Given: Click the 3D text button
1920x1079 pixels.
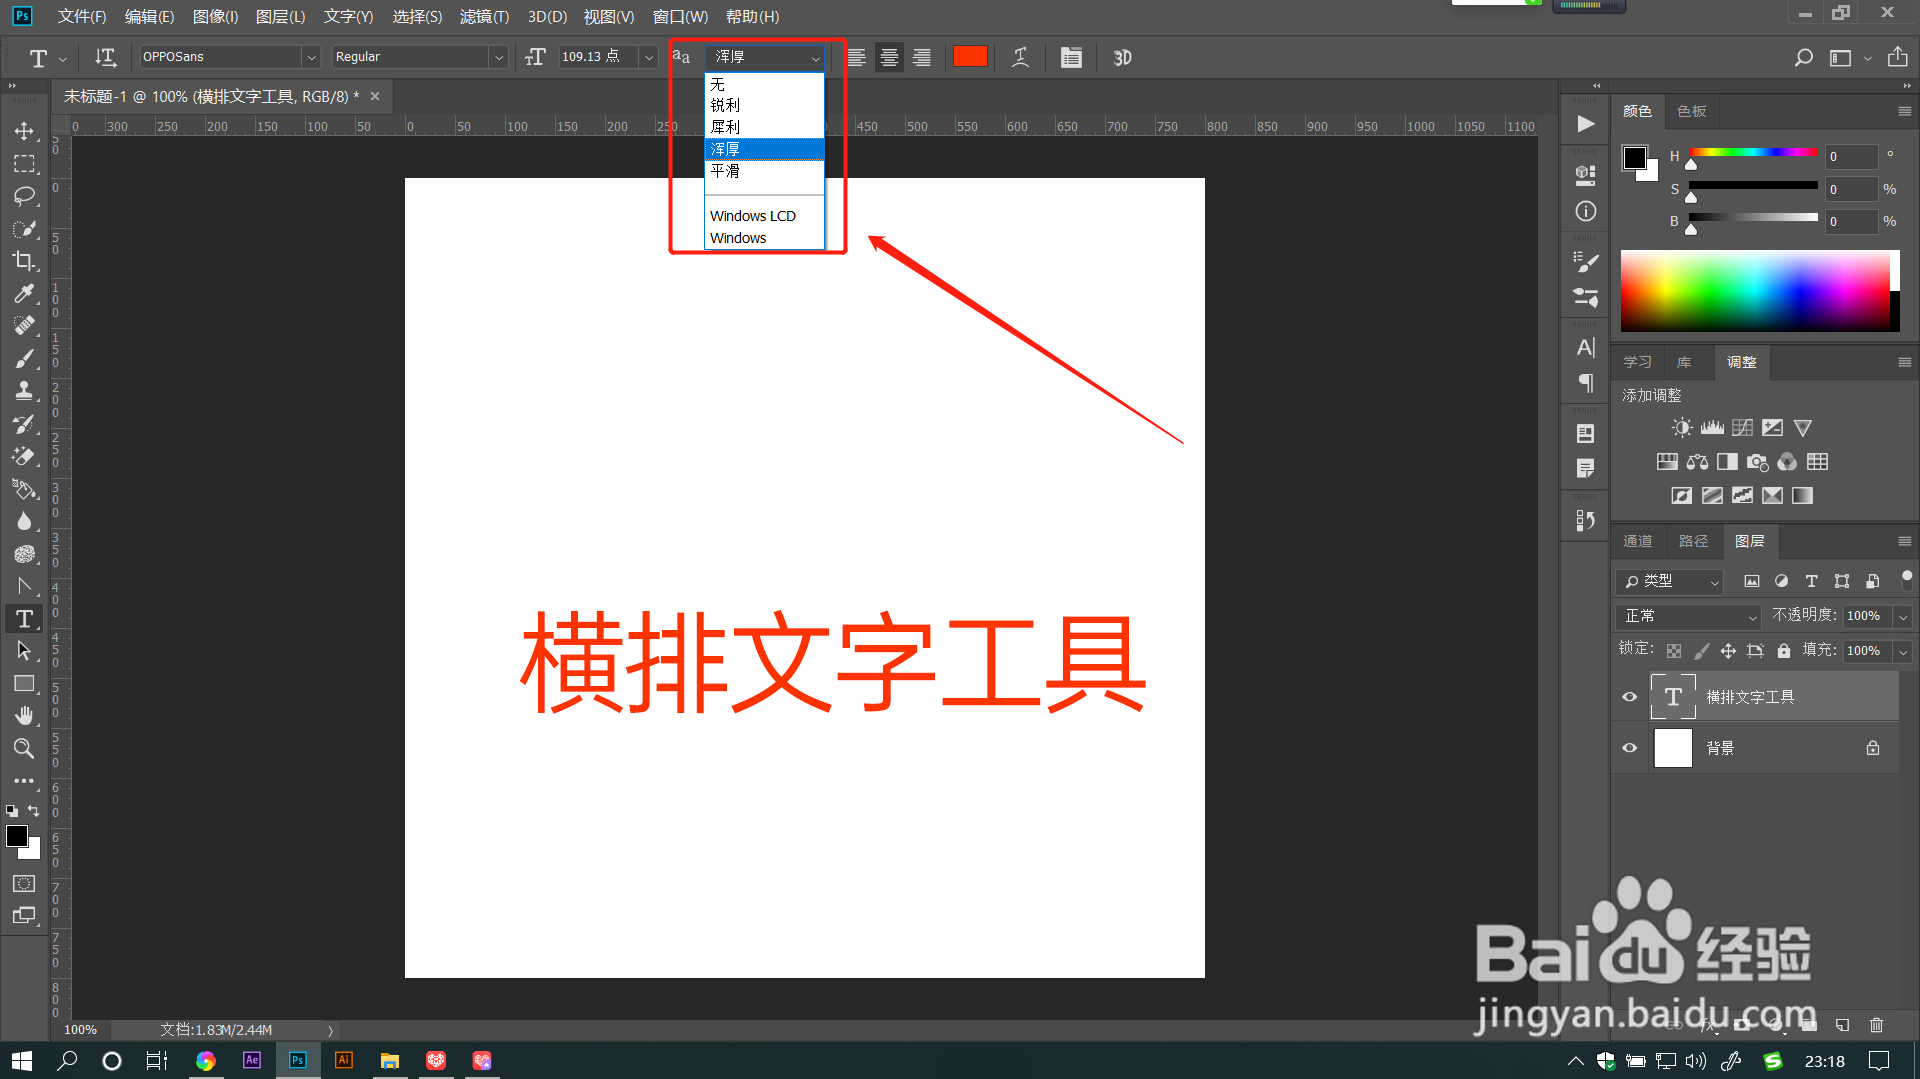Looking at the screenshot, I should pyautogui.click(x=1122, y=57).
